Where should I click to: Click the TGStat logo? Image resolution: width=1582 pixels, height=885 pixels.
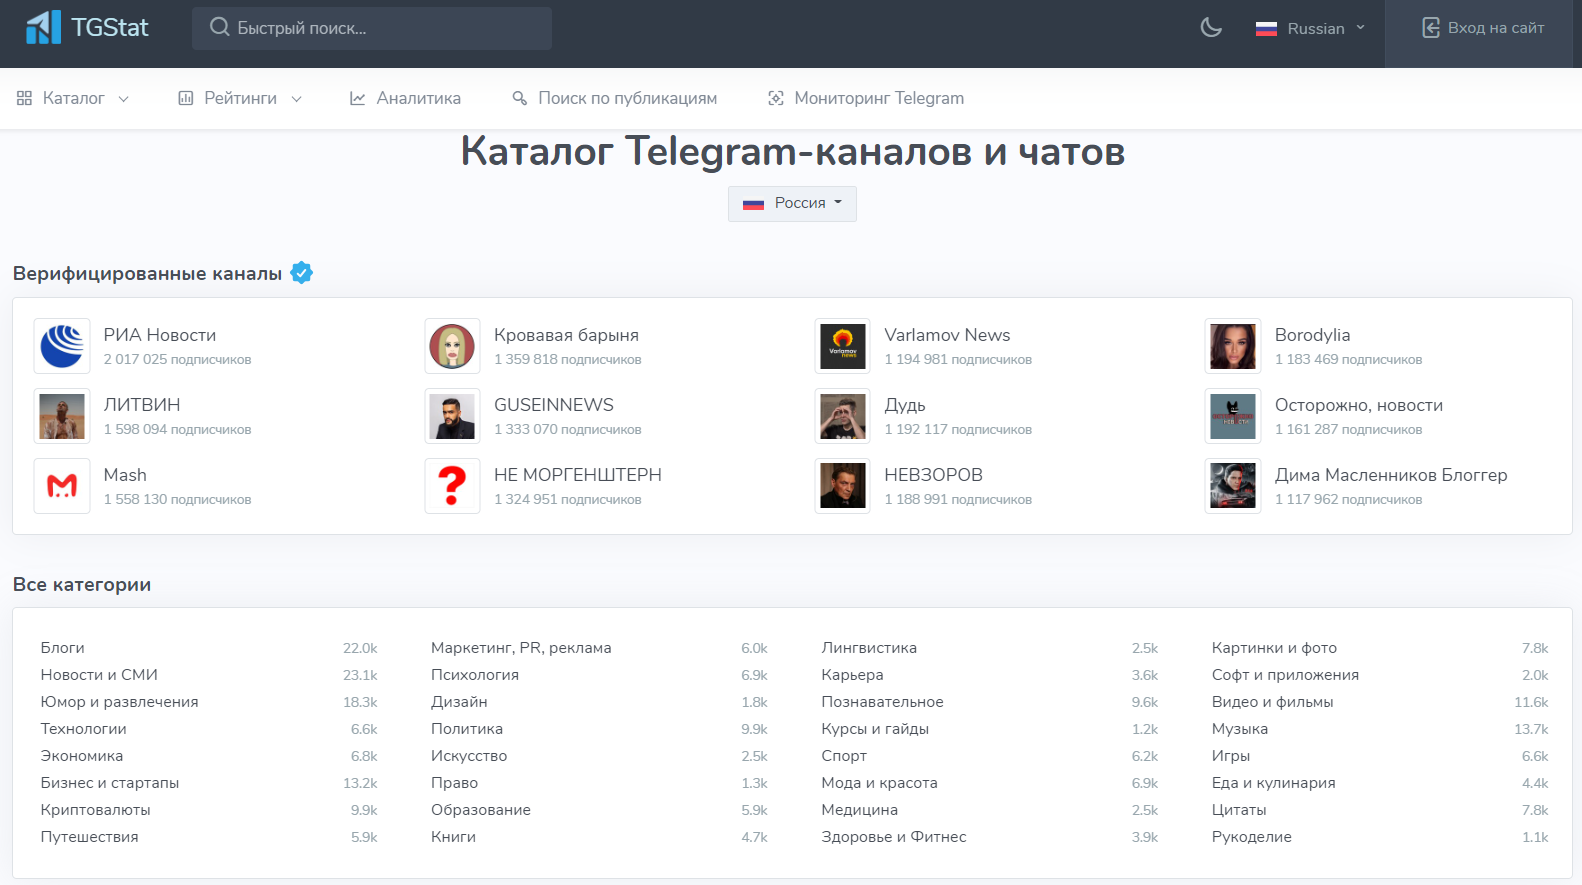click(87, 27)
